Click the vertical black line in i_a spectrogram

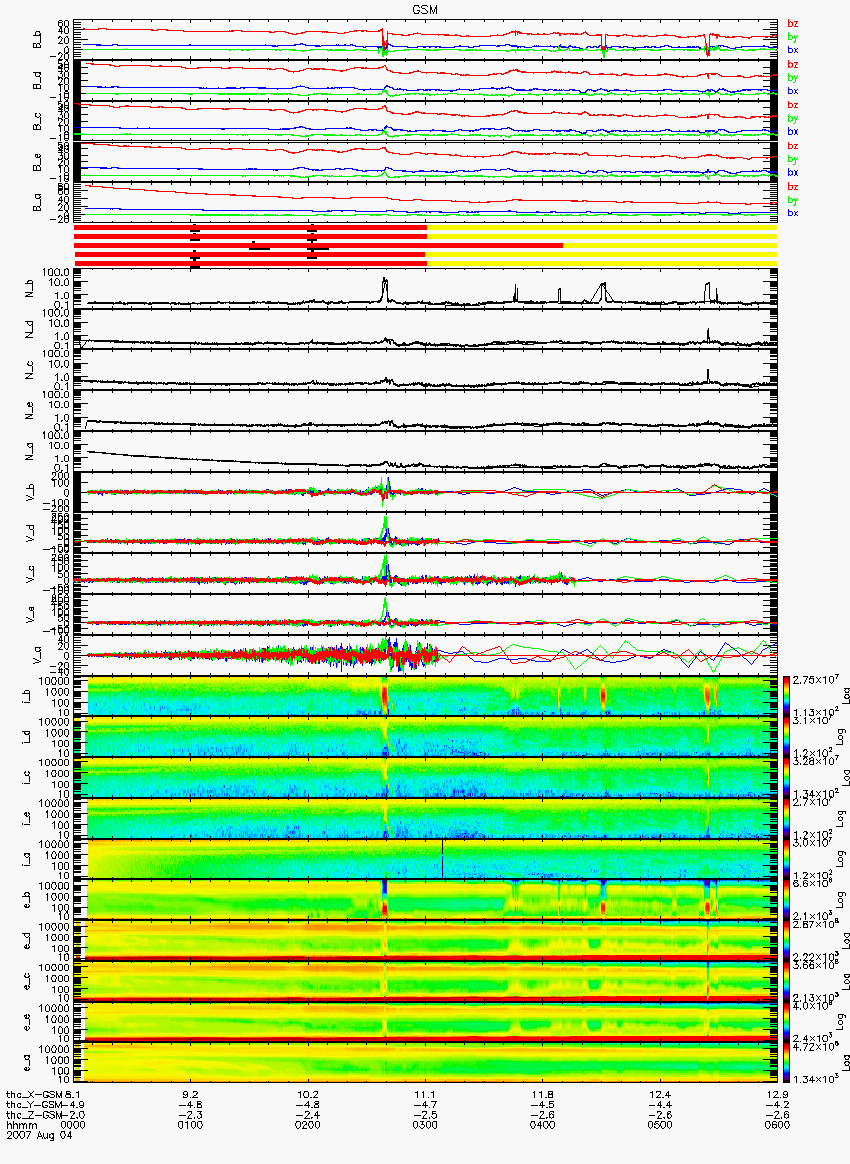coord(442,859)
